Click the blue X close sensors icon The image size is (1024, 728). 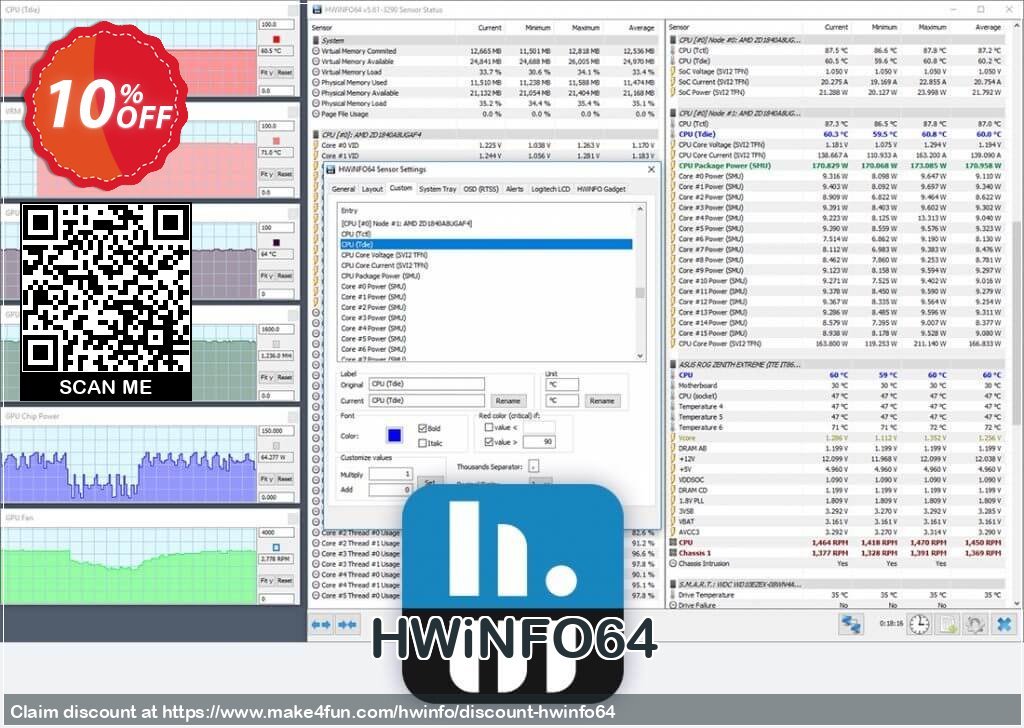[1004, 624]
